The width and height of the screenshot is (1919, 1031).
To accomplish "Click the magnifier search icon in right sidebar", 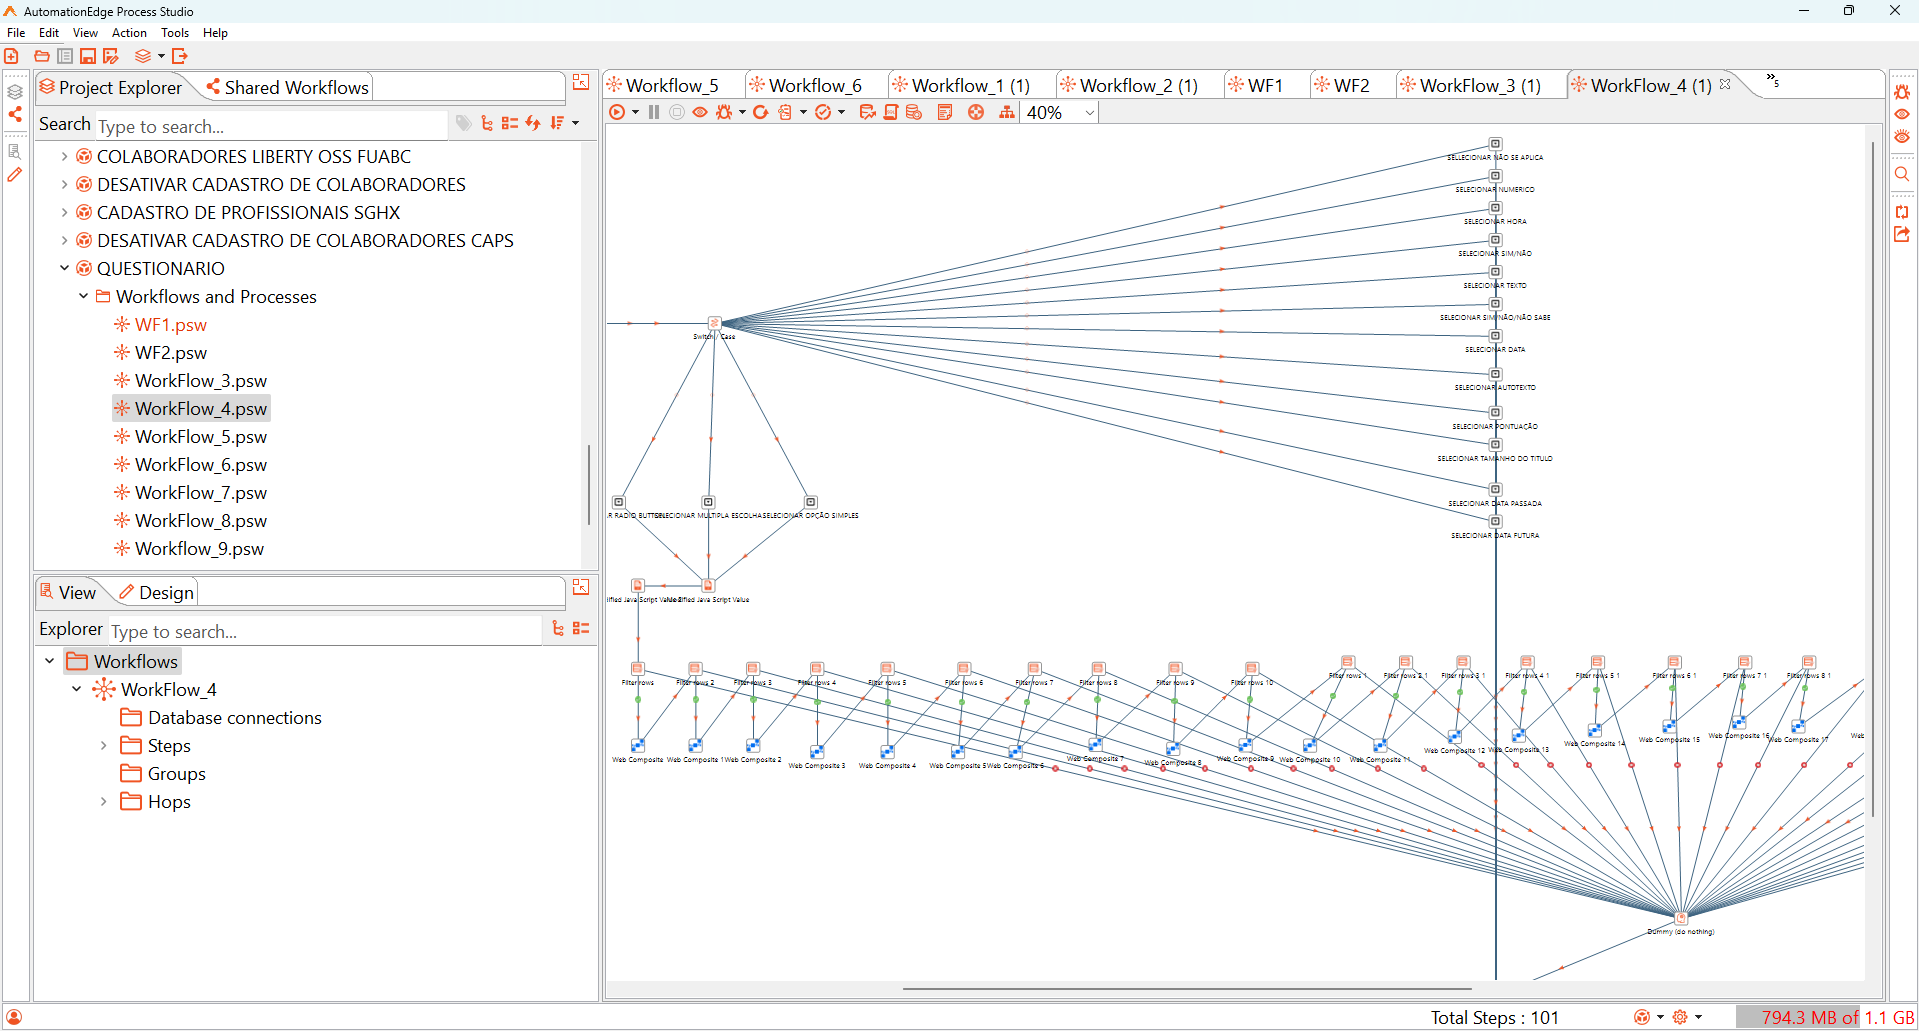I will [x=1902, y=174].
